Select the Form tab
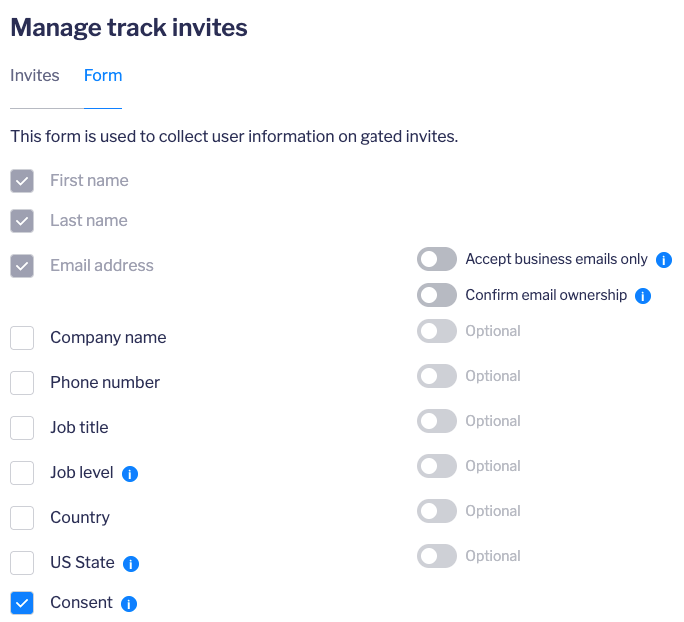Viewport: 684px width, 622px height. tap(103, 76)
